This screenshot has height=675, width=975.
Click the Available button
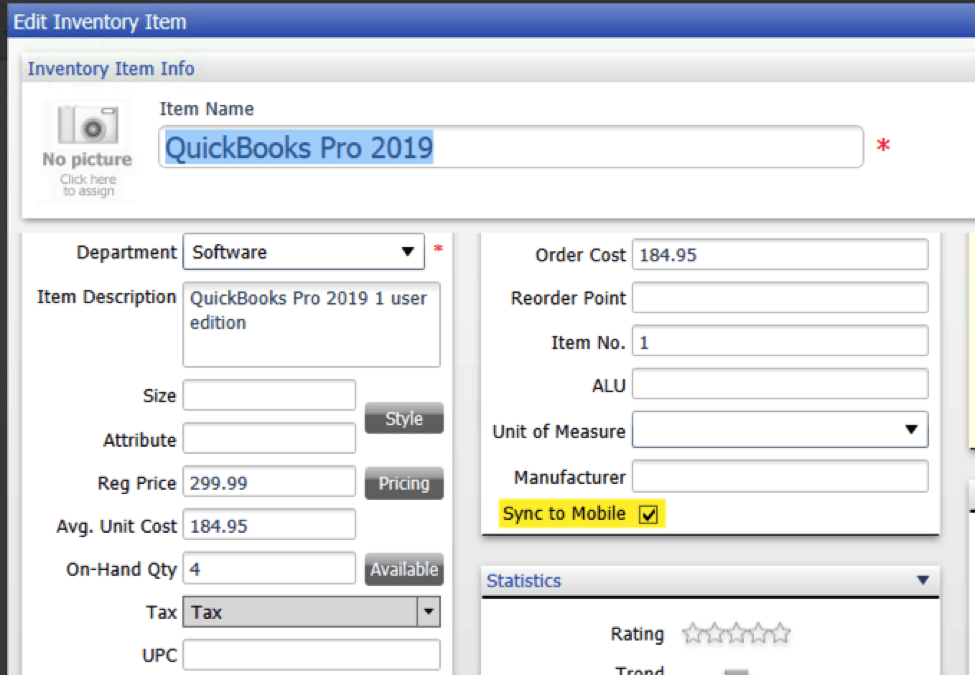[404, 569]
